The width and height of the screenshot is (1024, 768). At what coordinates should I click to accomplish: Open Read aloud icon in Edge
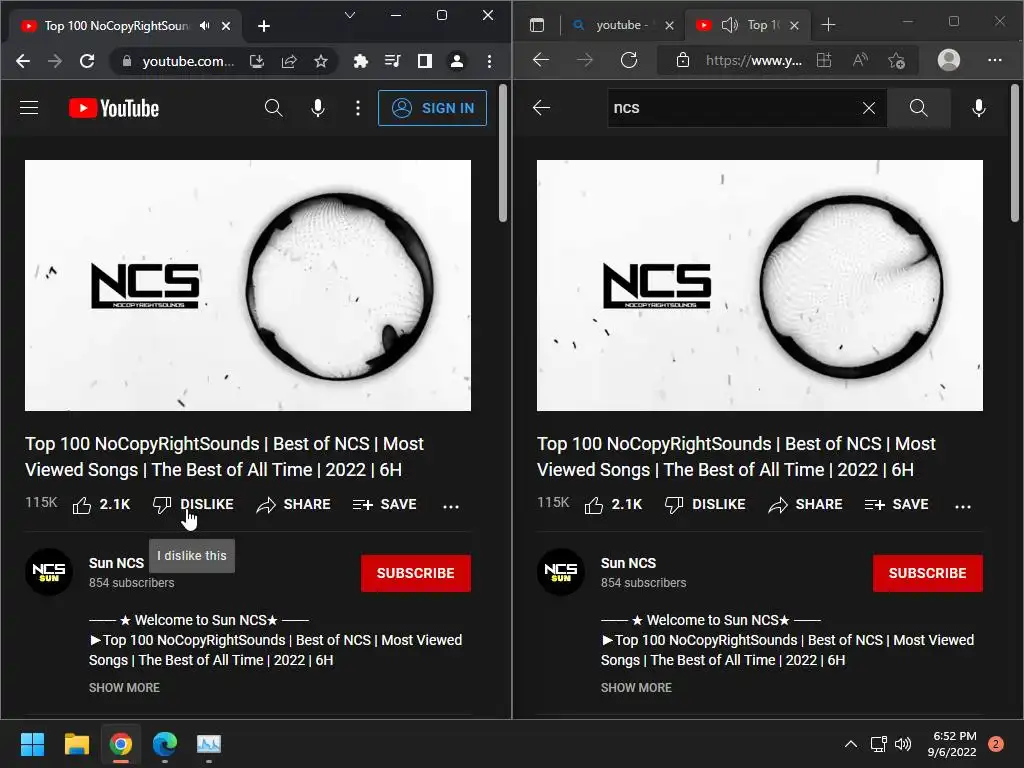point(861,60)
